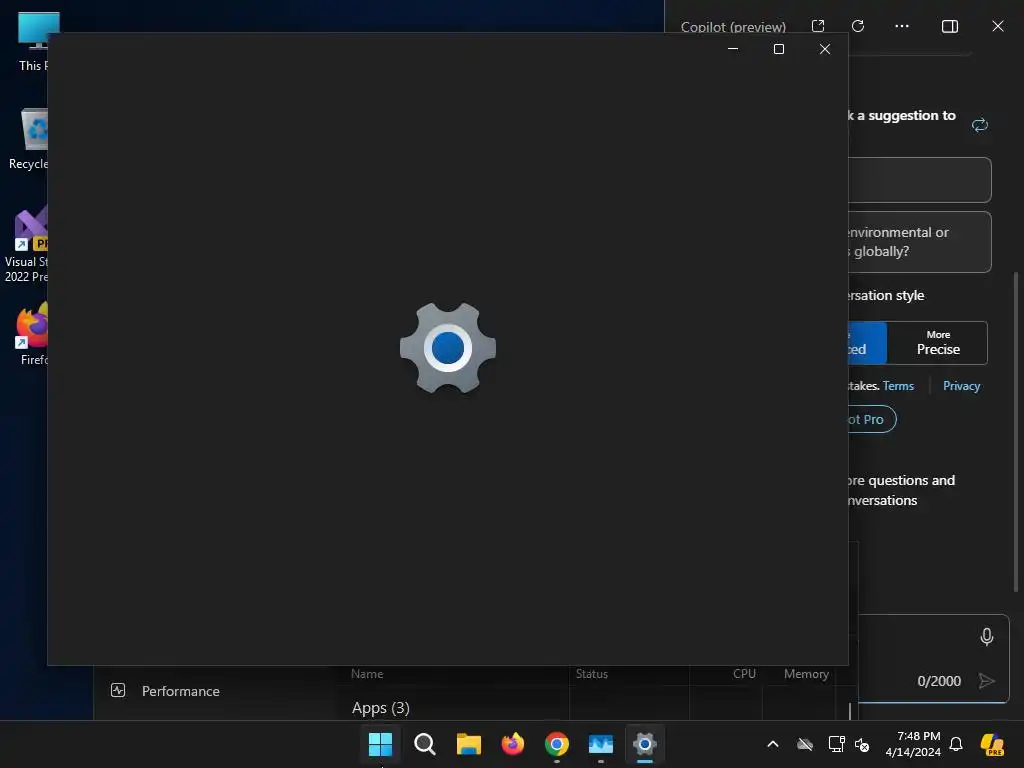Start voice input with the microphone icon
Viewport: 1024px width, 768px height.
[x=987, y=637]
